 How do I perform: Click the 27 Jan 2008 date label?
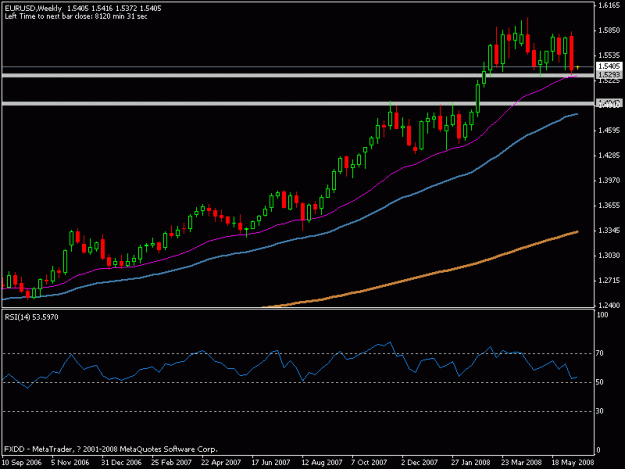[470, 463]
